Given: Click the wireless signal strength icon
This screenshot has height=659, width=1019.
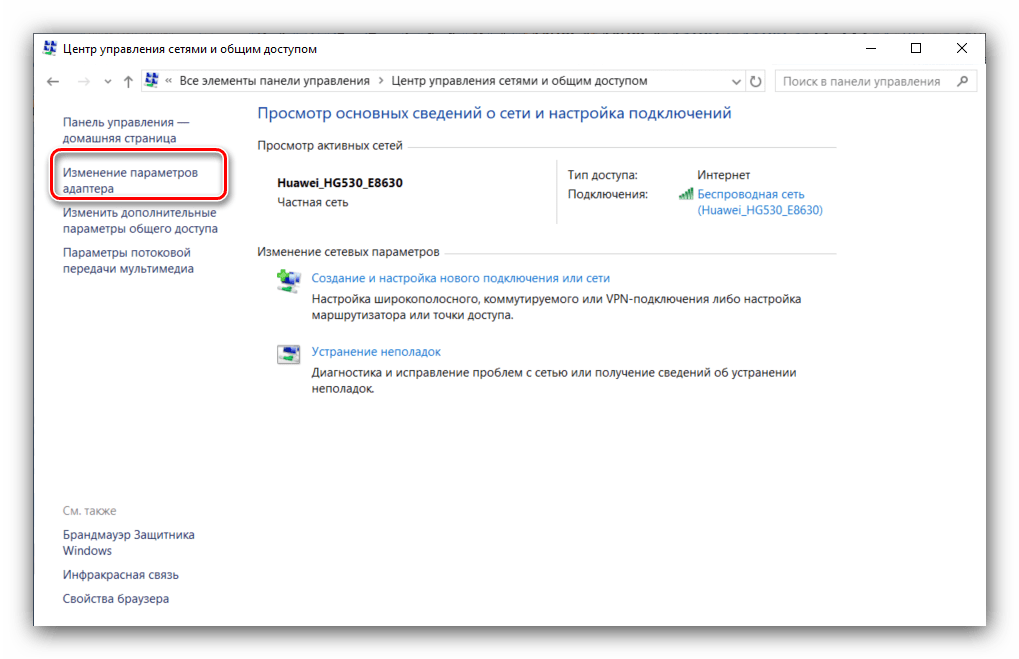Looking at the screenshot, I should [x=685, y=194].
